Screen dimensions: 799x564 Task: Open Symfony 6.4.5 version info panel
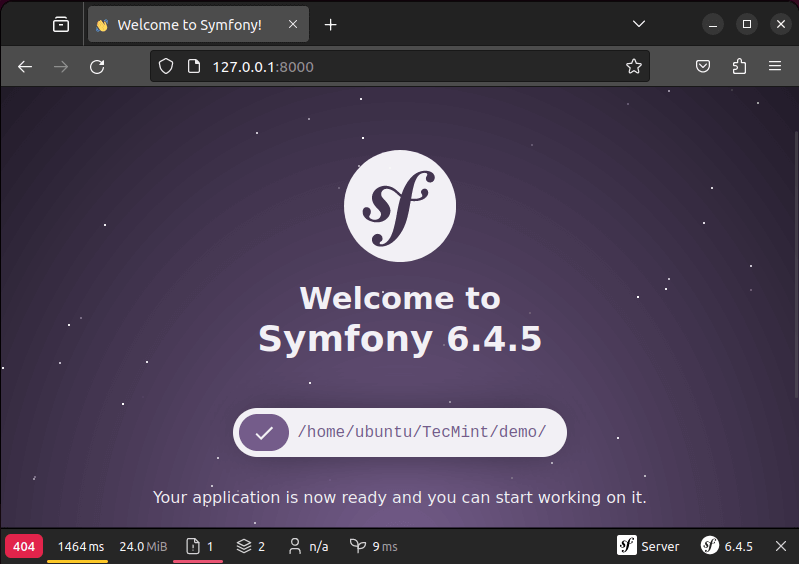coord(726,546)
